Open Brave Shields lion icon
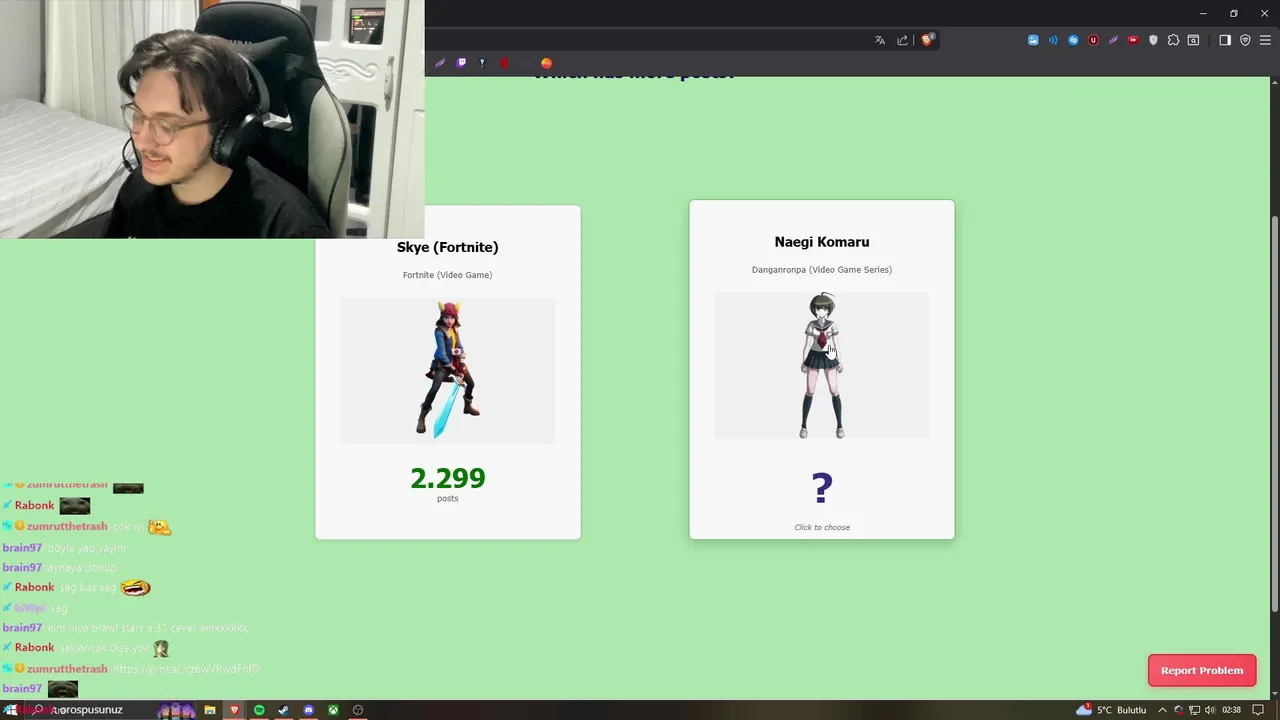 pos(928,40)
